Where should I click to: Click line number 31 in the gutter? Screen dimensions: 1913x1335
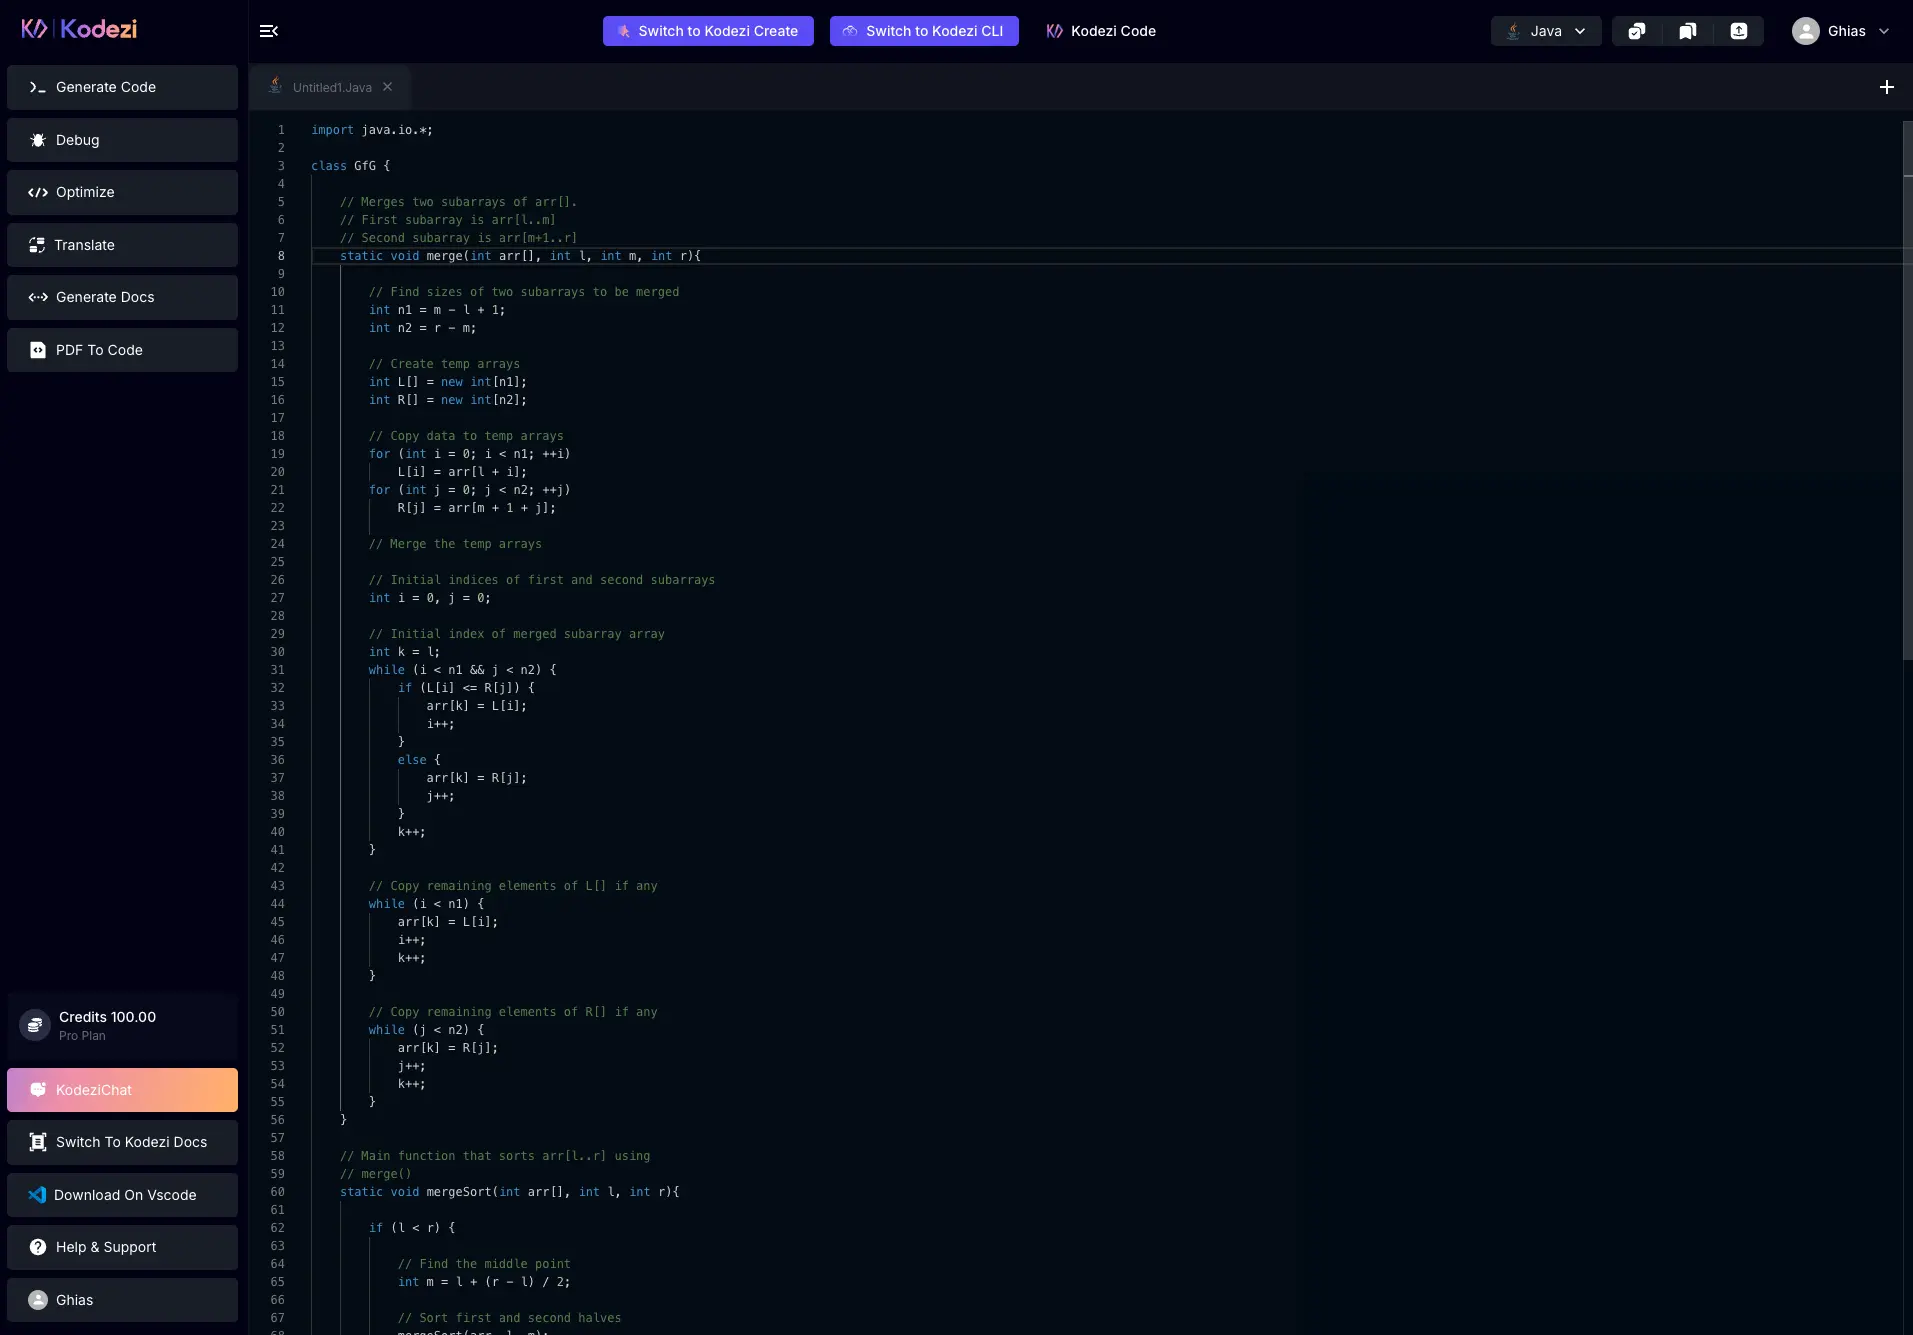click(278, 670)
